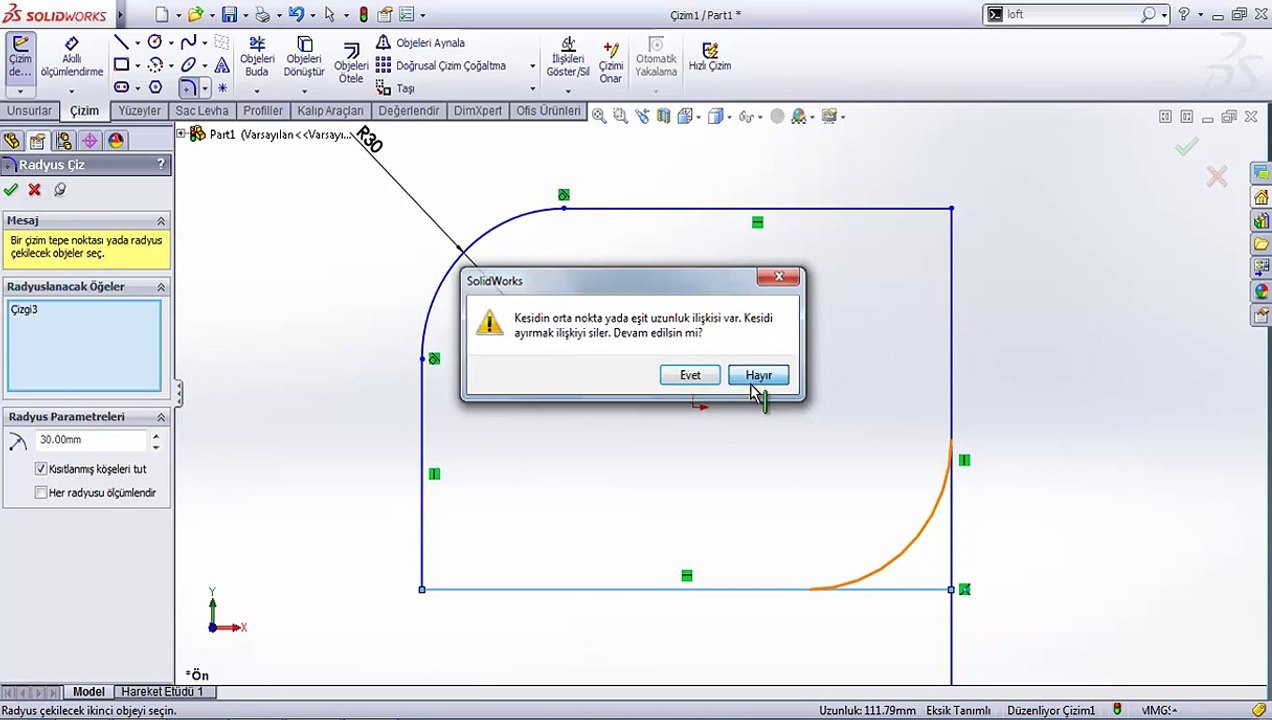Click the Objeleri Dönüştür convert tool

pos(304,57)
